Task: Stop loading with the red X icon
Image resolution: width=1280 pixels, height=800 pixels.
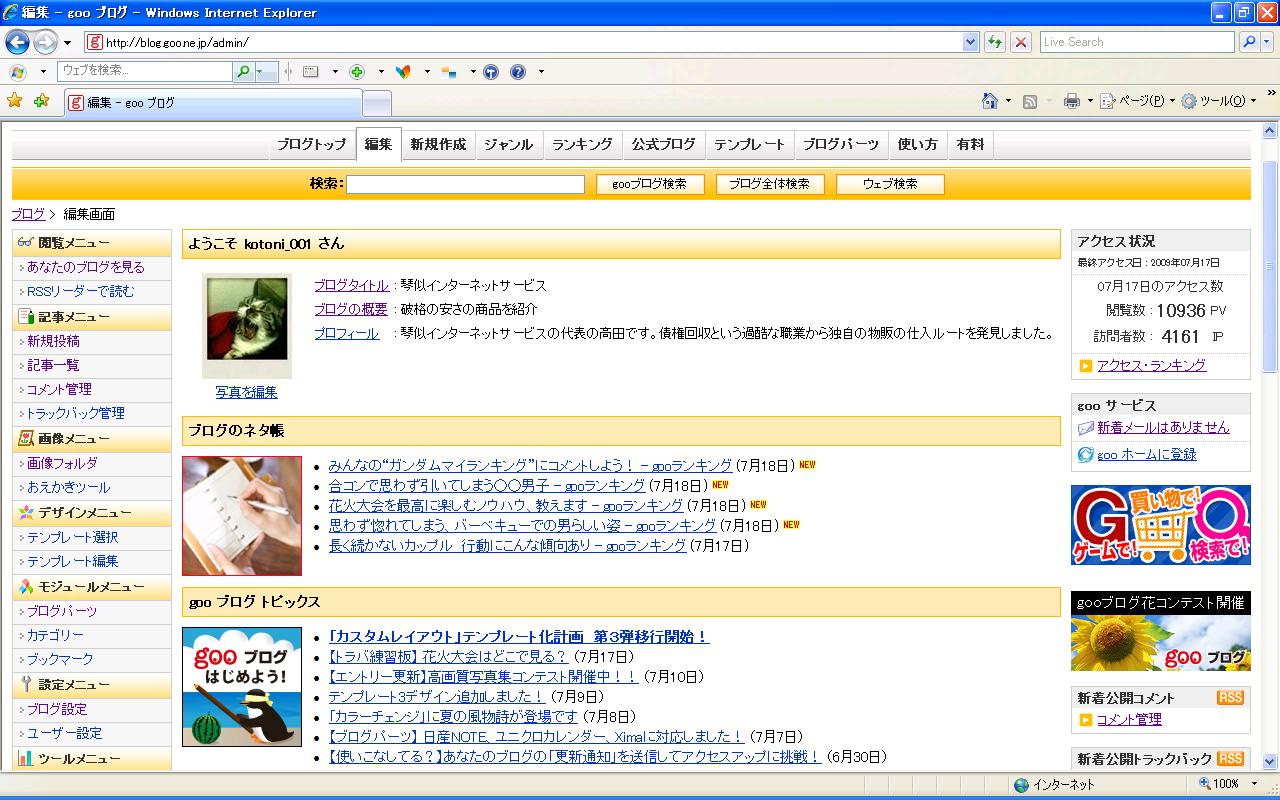Action: 1021,42
